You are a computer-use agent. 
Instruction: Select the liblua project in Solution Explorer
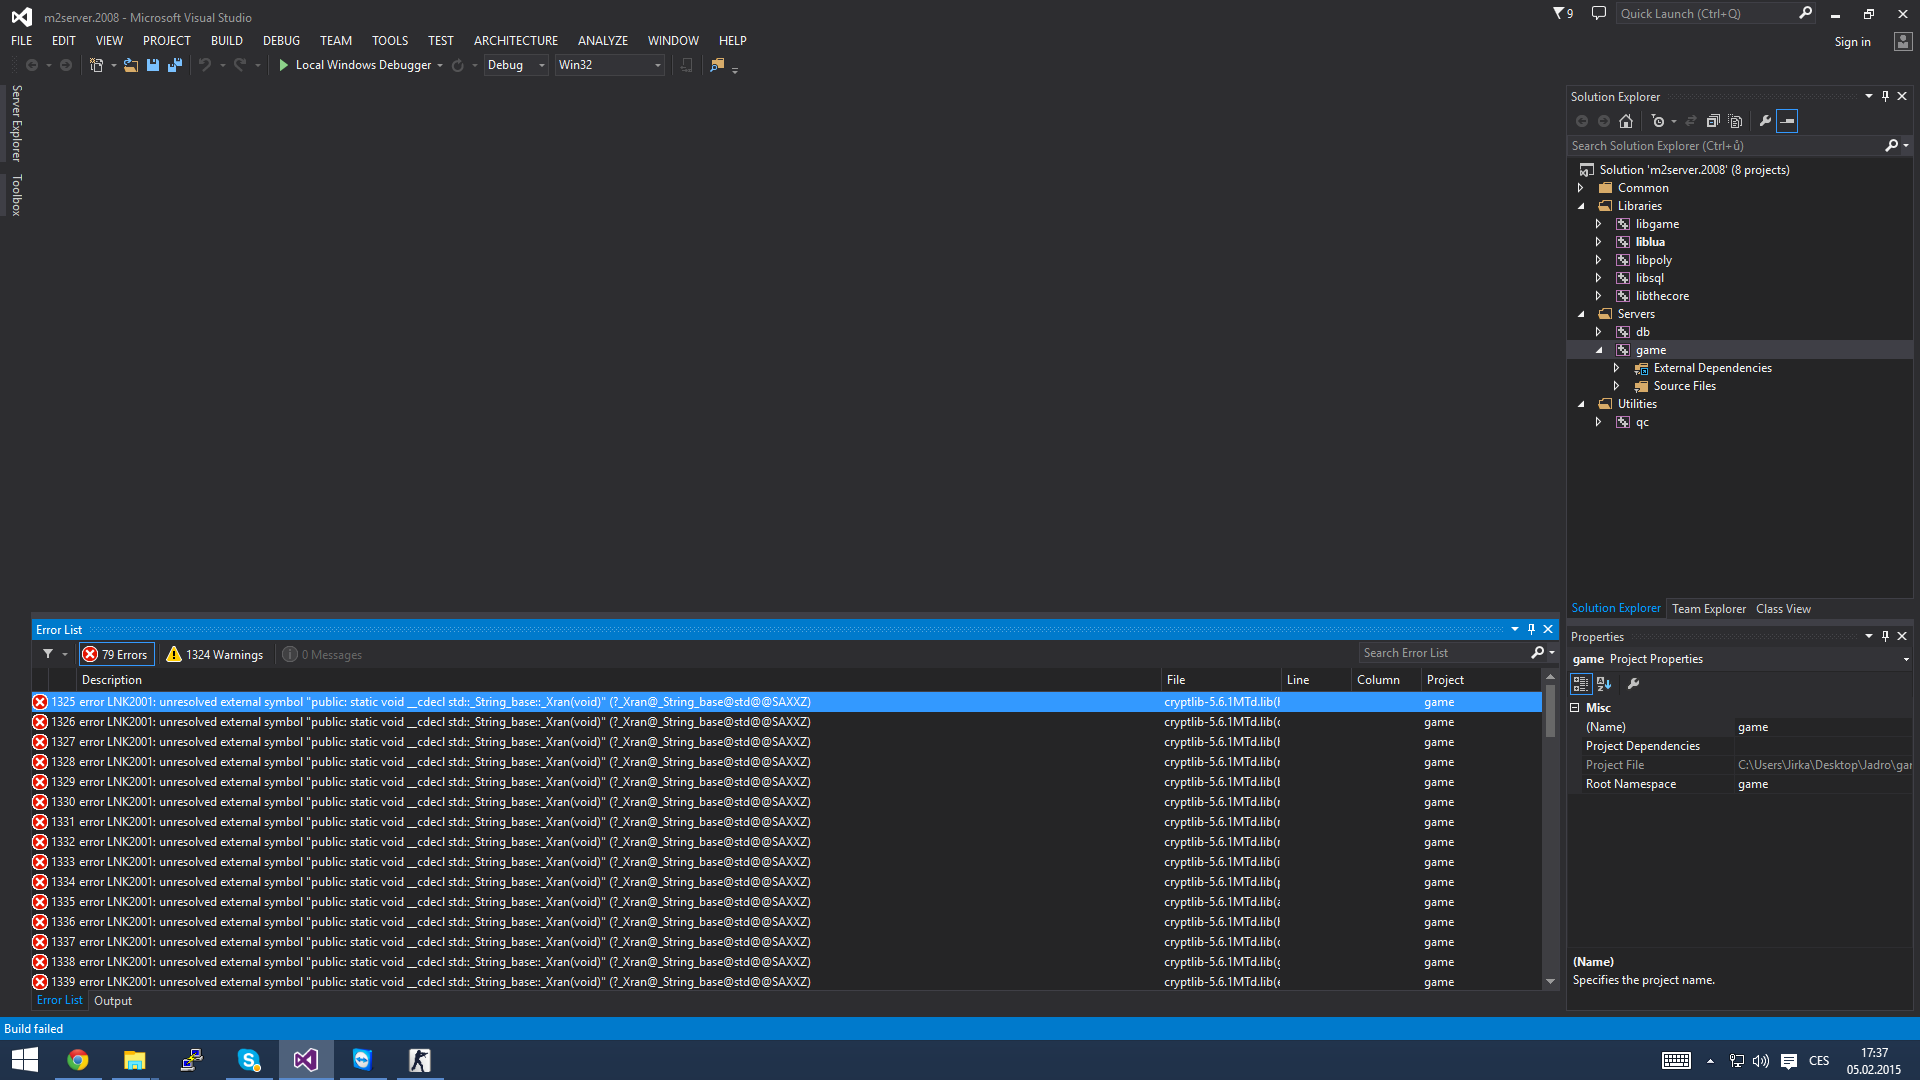coord(1650,242)
